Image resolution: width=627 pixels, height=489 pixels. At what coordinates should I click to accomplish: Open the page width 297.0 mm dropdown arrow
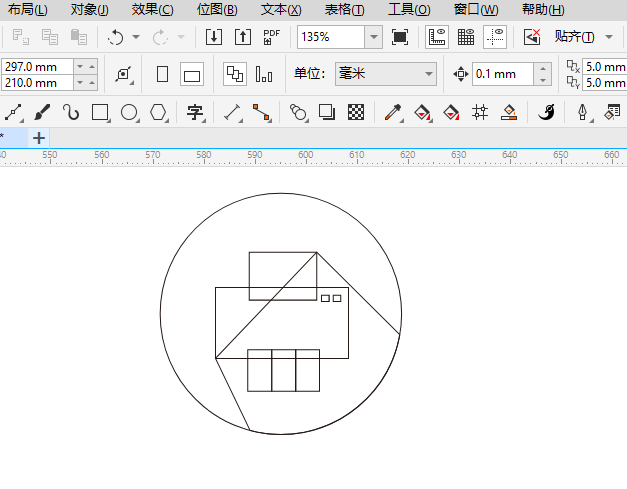click(80, 66)
